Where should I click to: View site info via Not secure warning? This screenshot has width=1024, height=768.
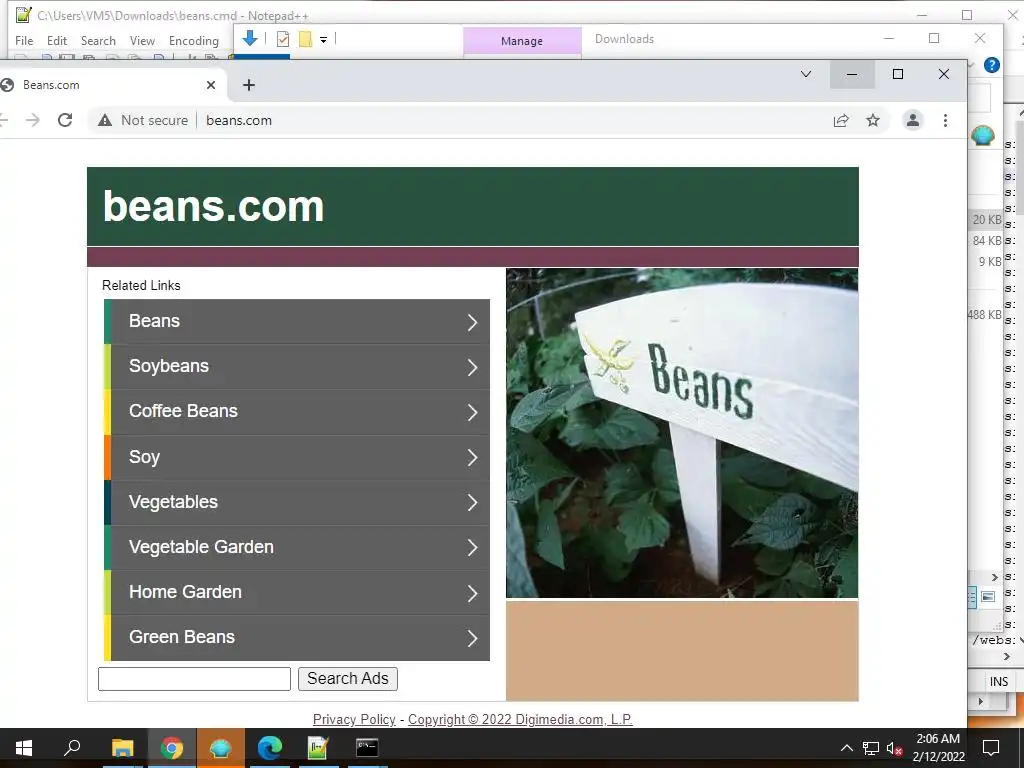click(143, 120)
